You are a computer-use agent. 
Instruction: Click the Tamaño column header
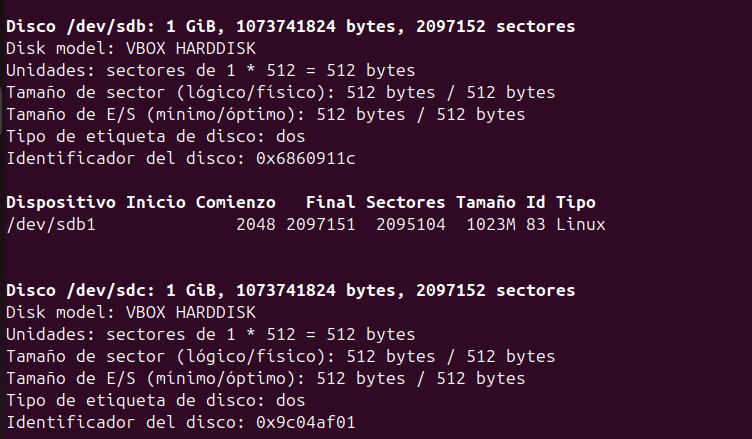485,203
